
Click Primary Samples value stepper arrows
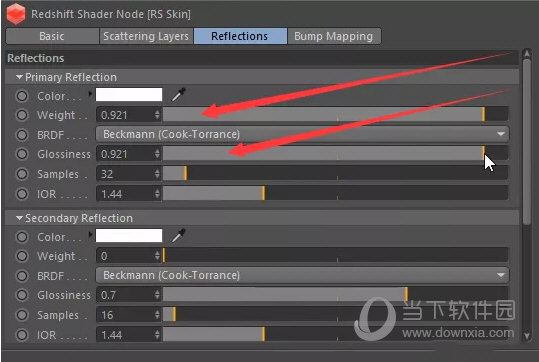(x=157, y=174)
